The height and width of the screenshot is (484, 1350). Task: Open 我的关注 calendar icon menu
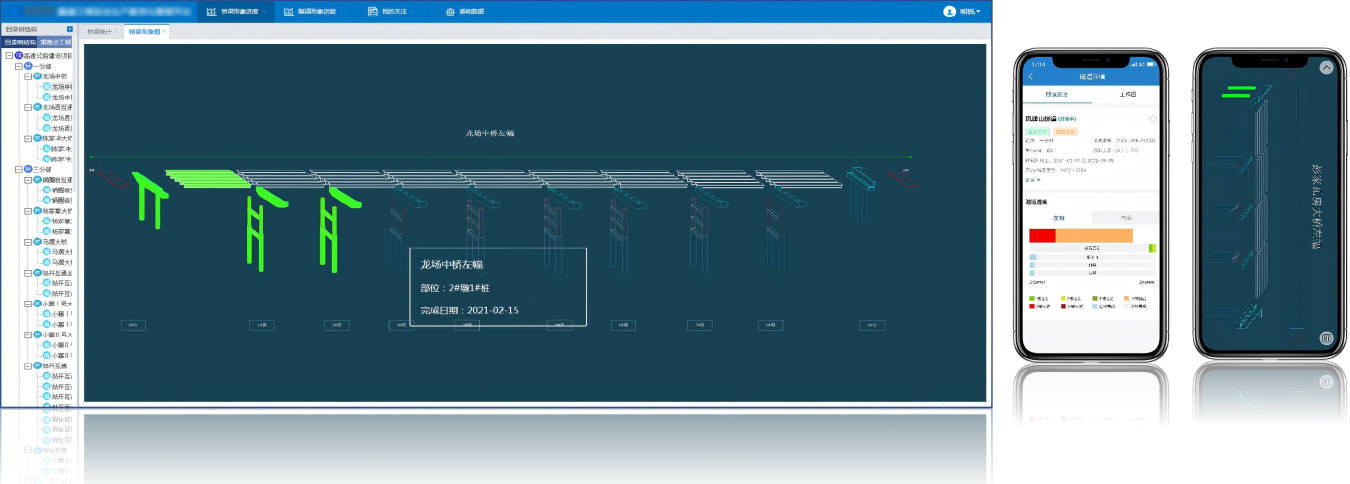(372, 12)
